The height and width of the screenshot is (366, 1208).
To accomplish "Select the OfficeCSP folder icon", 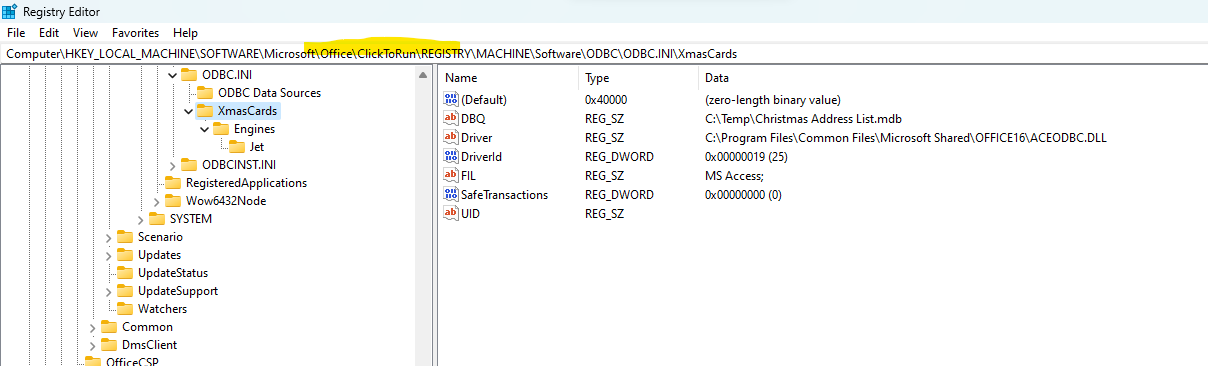I will click(93, 361).
